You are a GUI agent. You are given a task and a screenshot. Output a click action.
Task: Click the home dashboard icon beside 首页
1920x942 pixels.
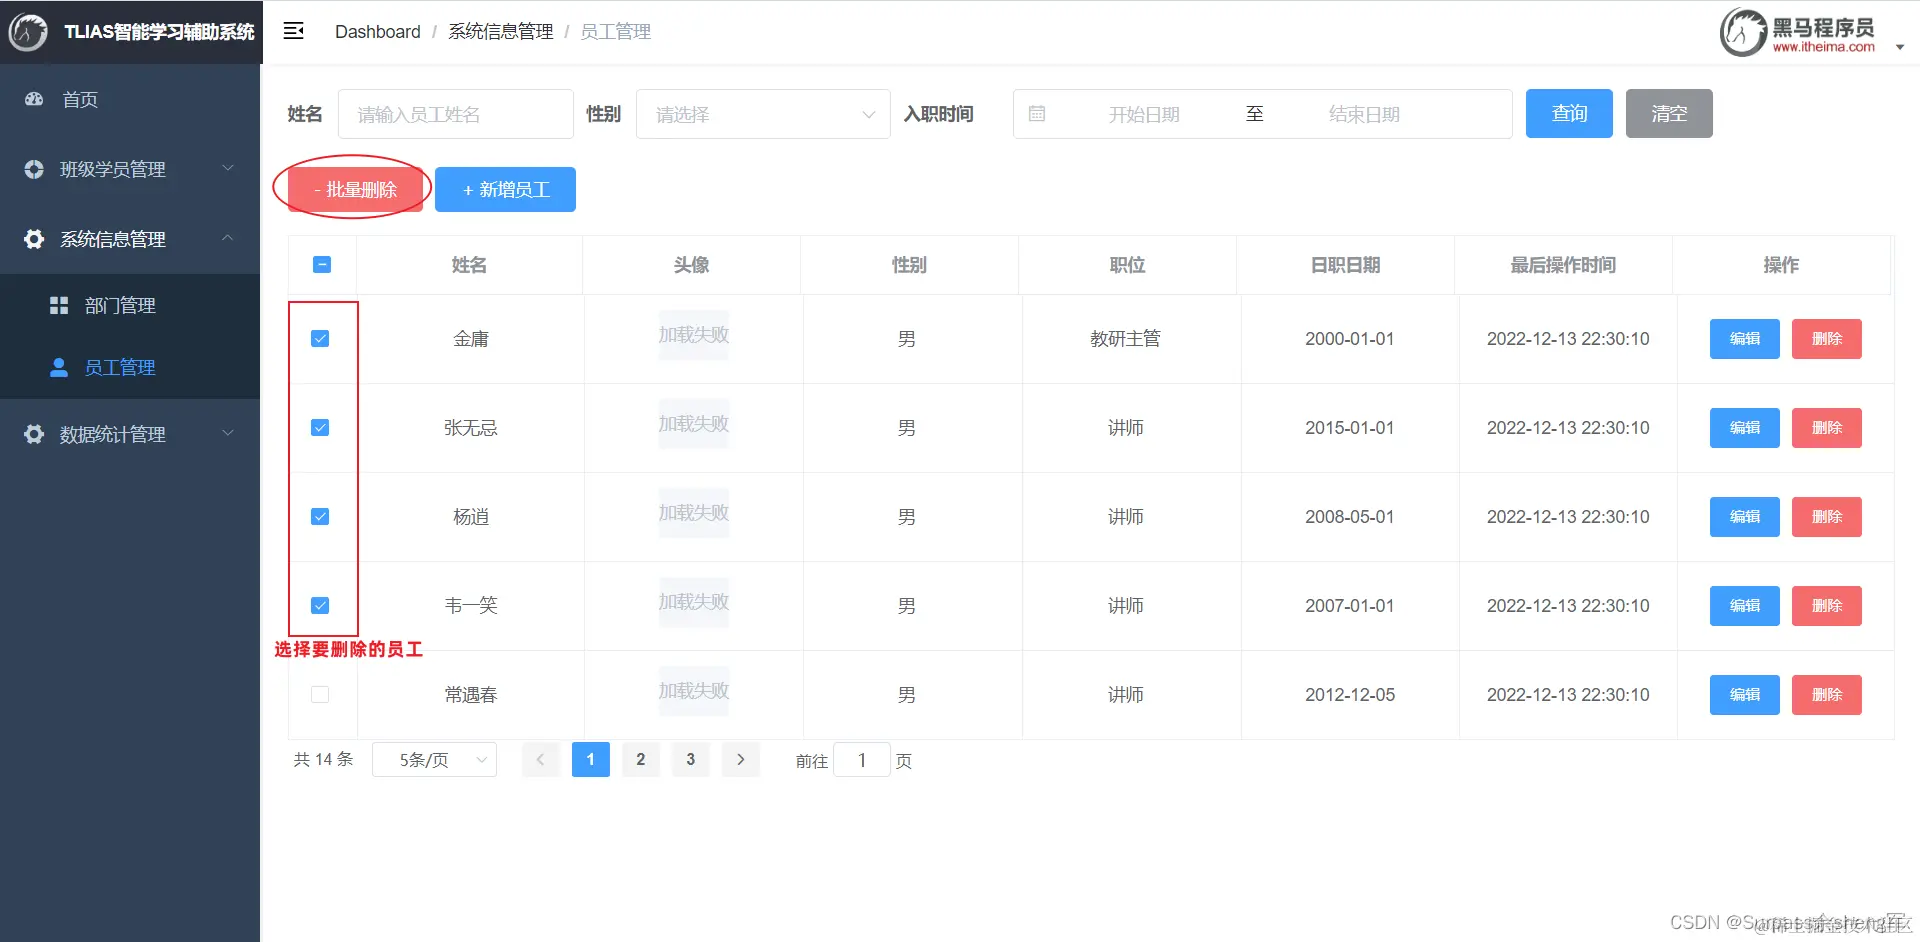click(34, 99)
